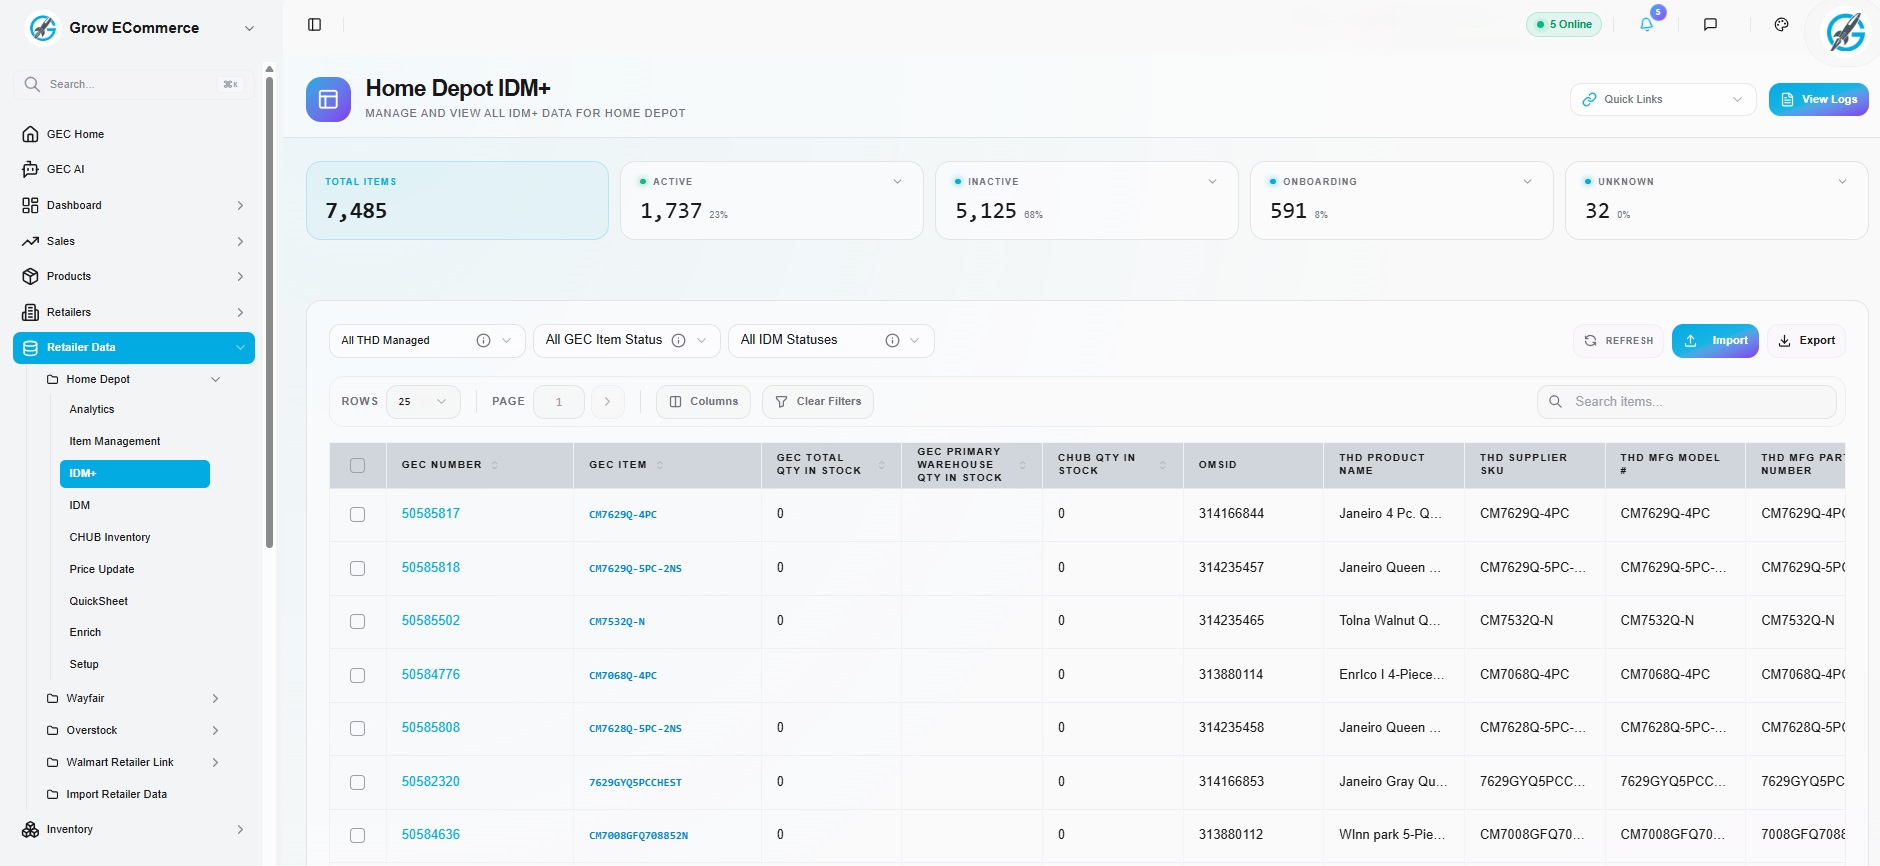The width and height of the screenshot is (1880, 866).
Task: Sort by GEC Number column arrows
Action: (495, 465)
